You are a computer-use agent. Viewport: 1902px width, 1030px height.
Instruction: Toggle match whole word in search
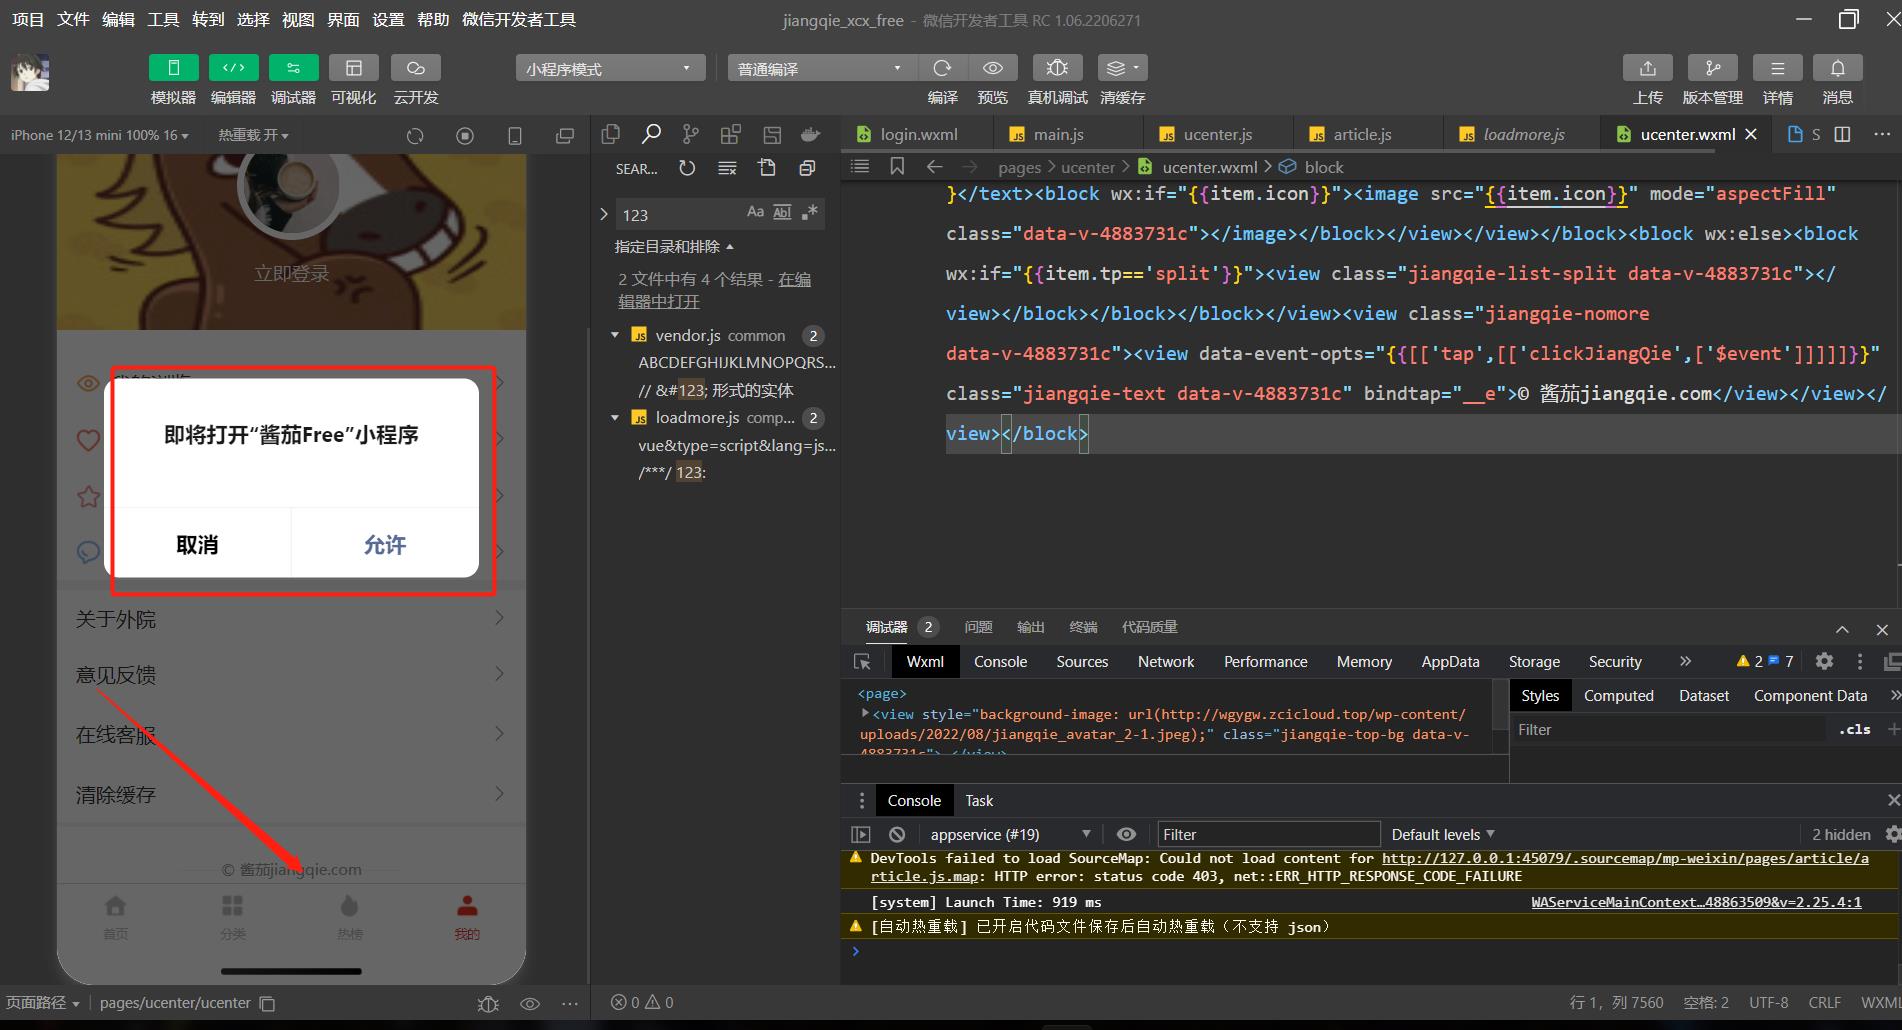coord(782,213)
